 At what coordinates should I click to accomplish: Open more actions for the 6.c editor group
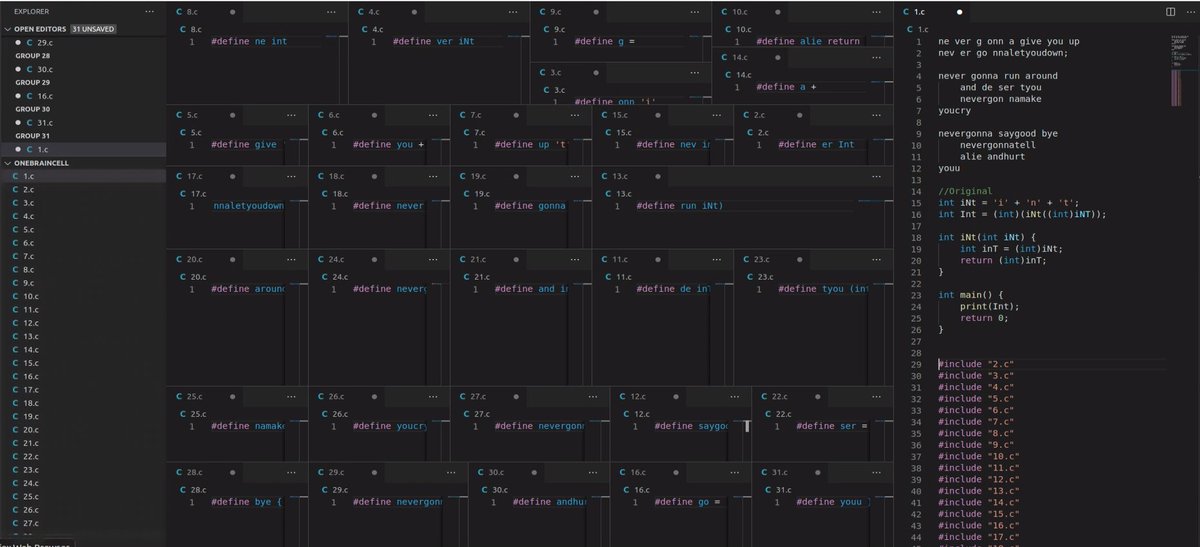pos(433,115)
